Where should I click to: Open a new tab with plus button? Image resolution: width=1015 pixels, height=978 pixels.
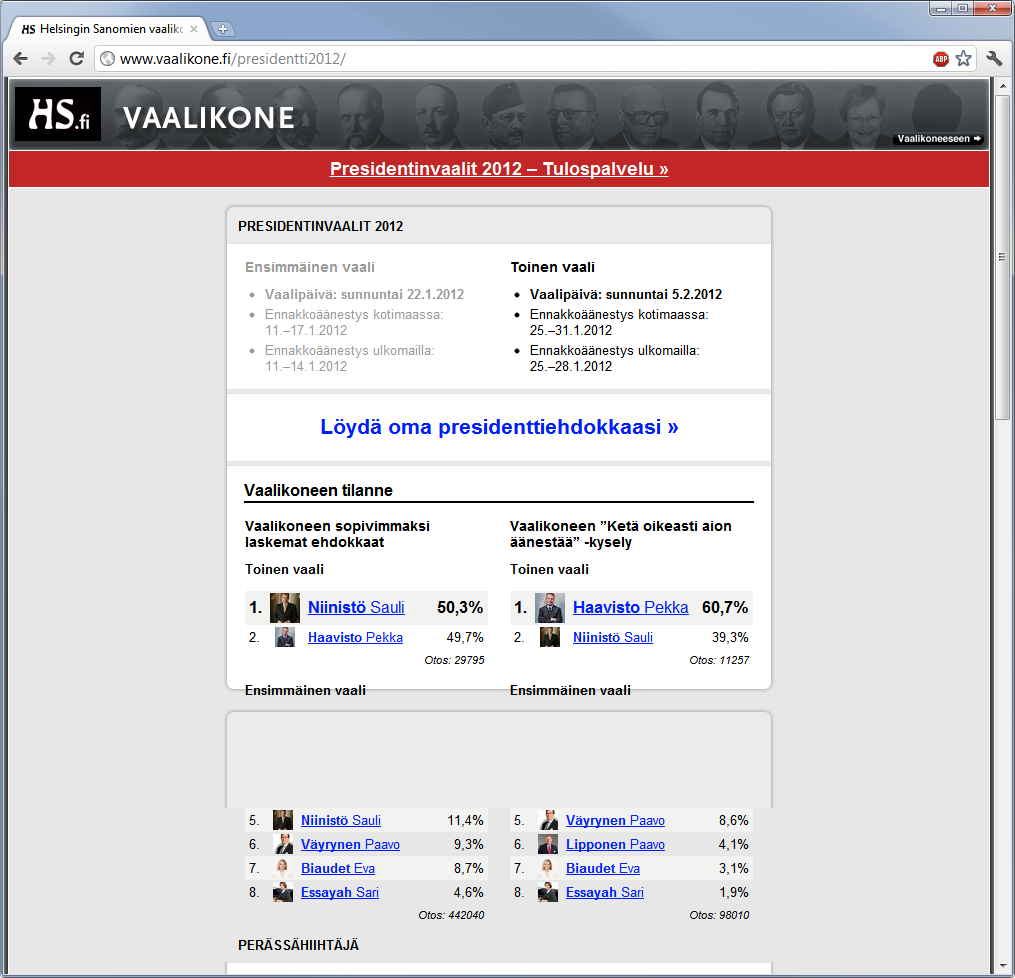coord(222,29)
